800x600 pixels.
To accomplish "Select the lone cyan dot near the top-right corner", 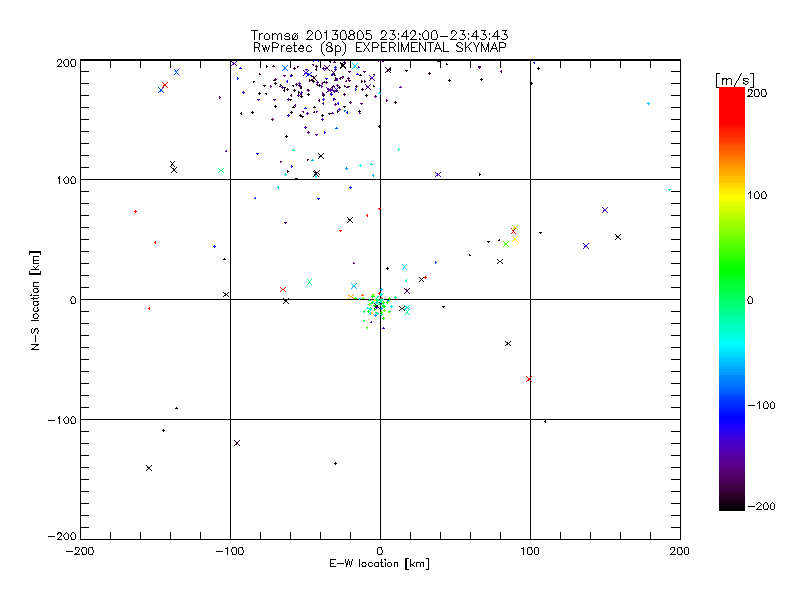I will coord(648,104).
